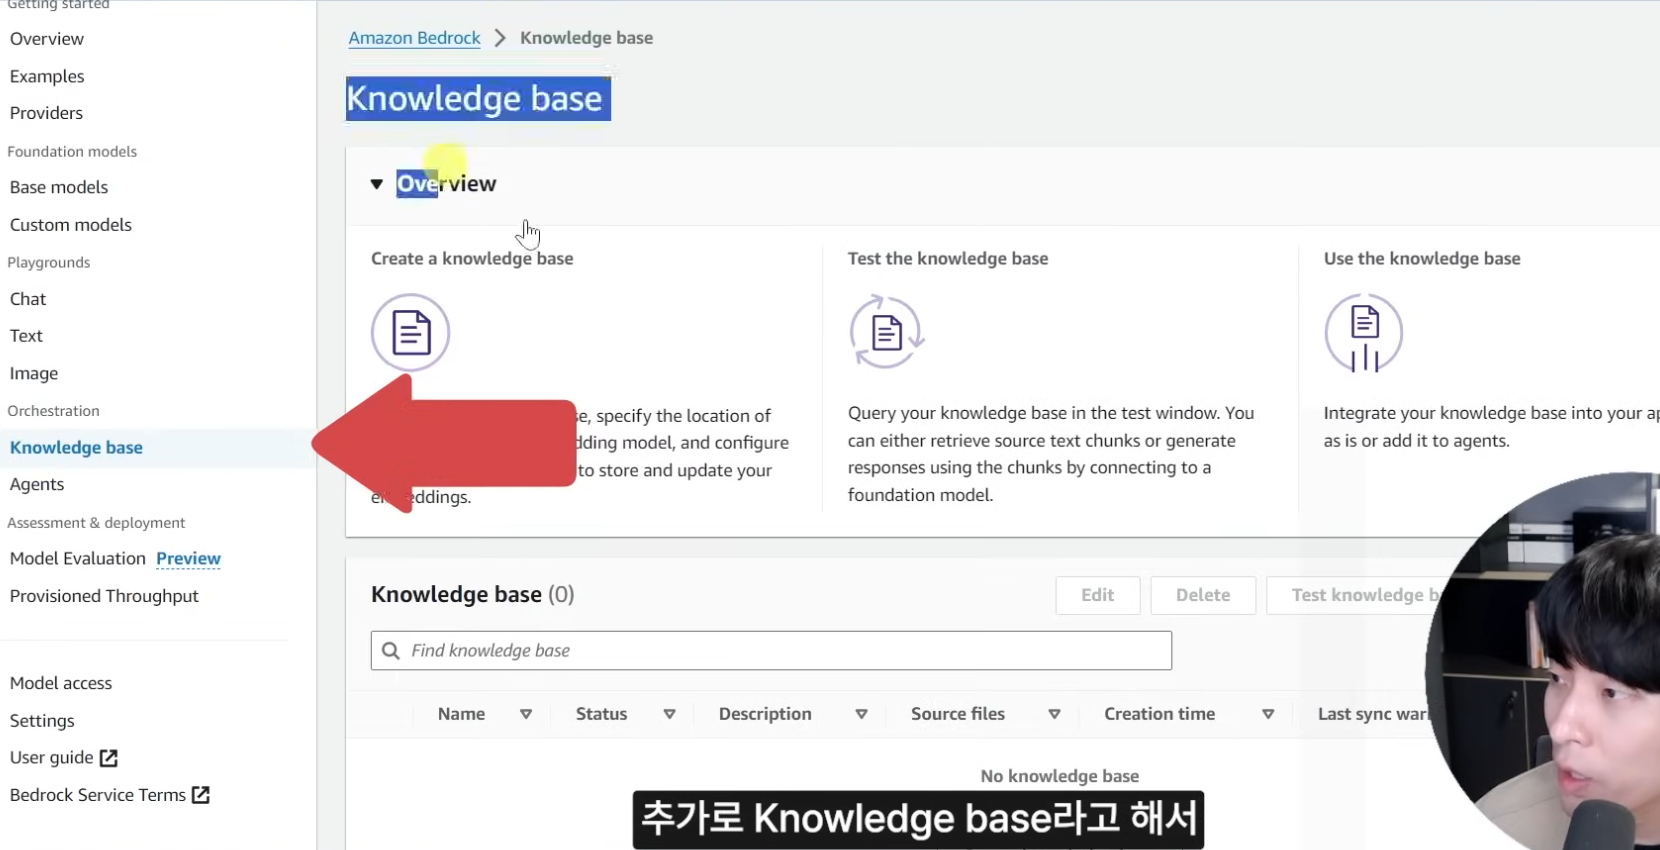
Task: Click the Description column header
Action: (x=765, y=714)
